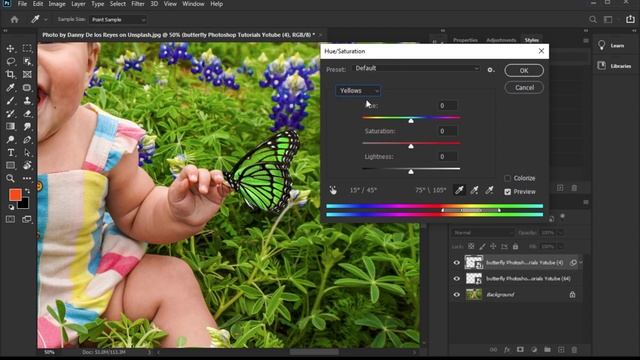This screenshot has width=640, height=360.
Task: Select the Eyedropper tool in left toolbar
Action: (x=11, y=87)
